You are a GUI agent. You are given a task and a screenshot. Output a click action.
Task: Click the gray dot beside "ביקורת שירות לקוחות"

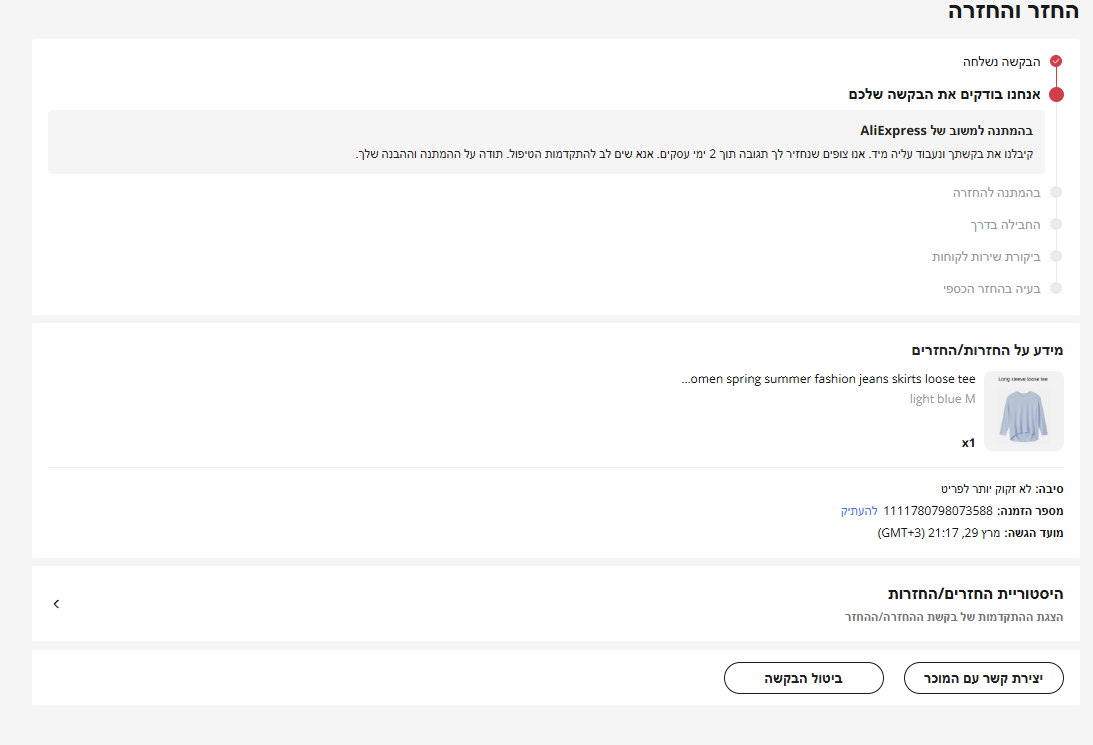click(1056, 256)
